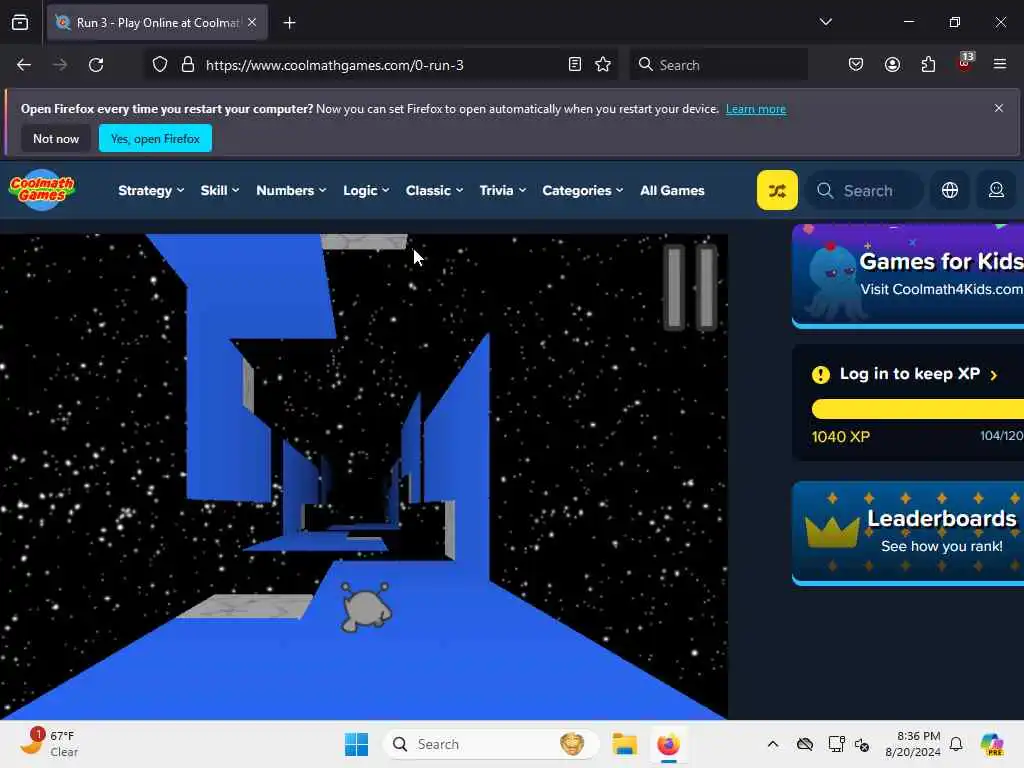This screenshot has width=1024, height=768.
Task: Open the Copilot icon in the taskbar
Action: pyautogui.click(x=992, y=744)
